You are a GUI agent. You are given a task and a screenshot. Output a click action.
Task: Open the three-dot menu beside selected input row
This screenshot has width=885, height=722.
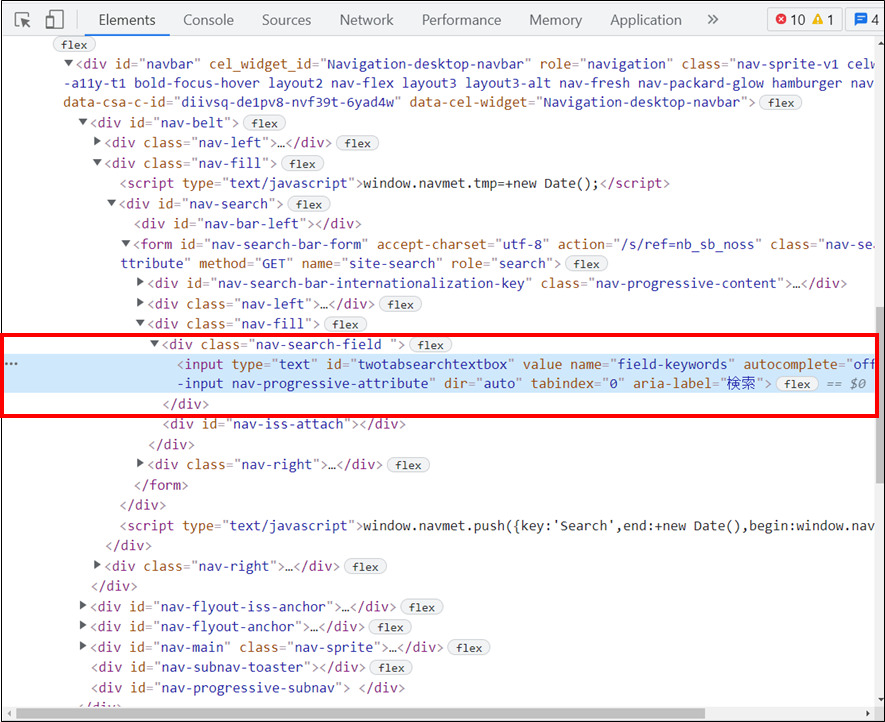(11, 364)
